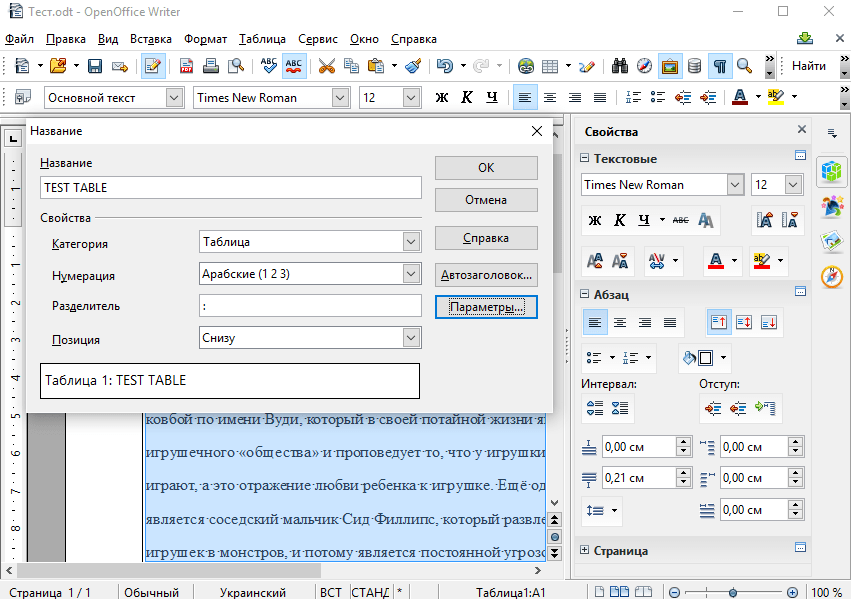Open the Нумерация dropdown list
Image resolution: width=851 pixels, height=599 pixels.
point(410,274)
